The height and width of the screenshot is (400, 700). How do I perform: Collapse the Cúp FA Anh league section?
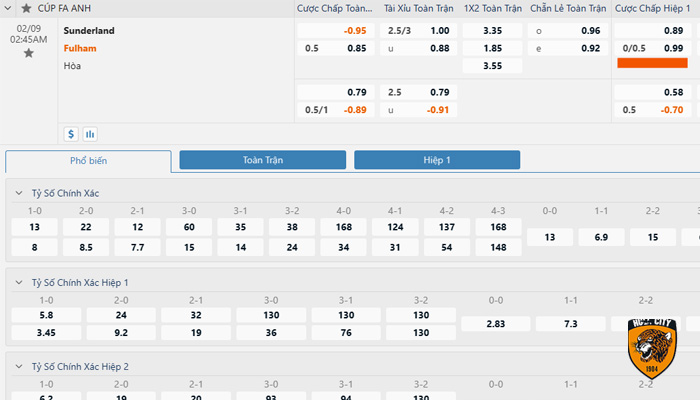point(10,8)
